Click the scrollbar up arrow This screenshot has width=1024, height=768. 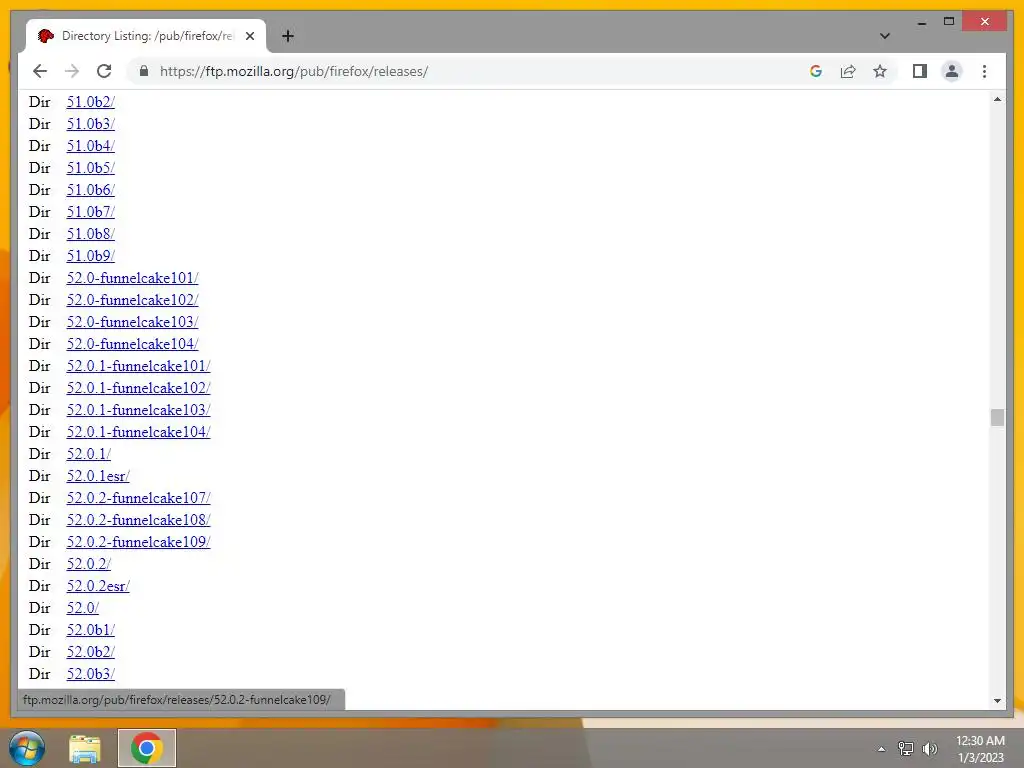(x=997, y=99)
